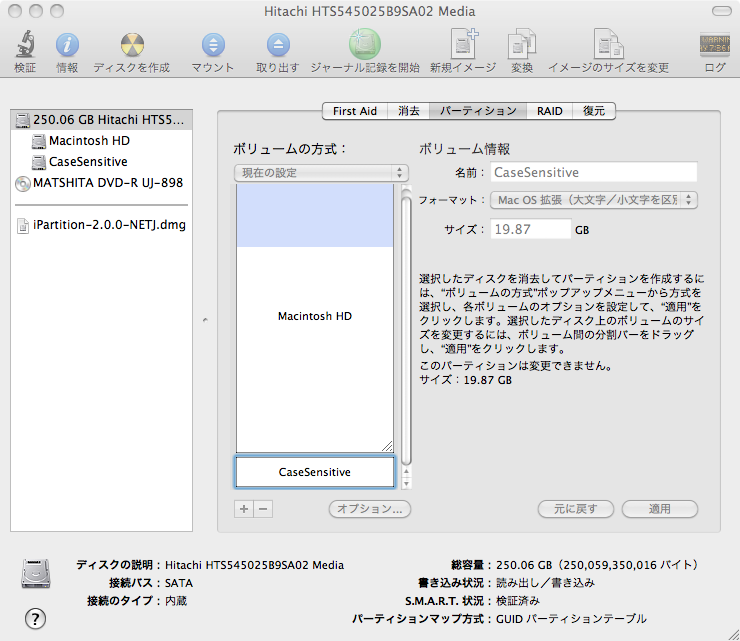Click the Convert (変換) toolbar icon

tap(521, 44)
